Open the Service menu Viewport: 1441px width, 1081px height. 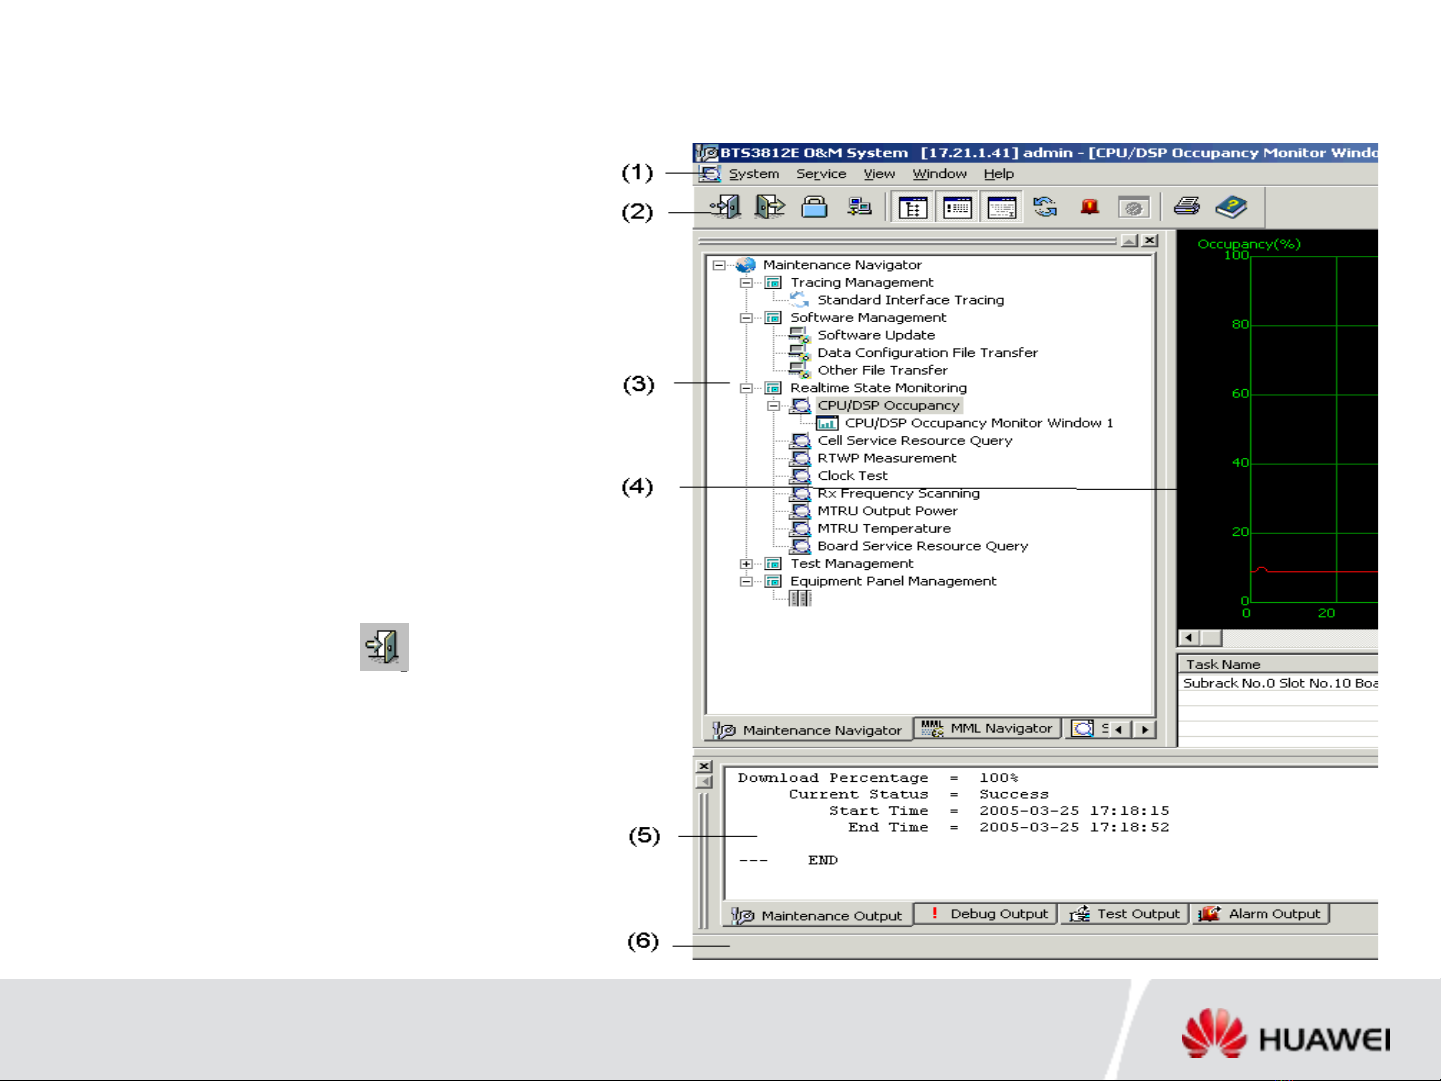pyautogui.click(x=820, y=174)
